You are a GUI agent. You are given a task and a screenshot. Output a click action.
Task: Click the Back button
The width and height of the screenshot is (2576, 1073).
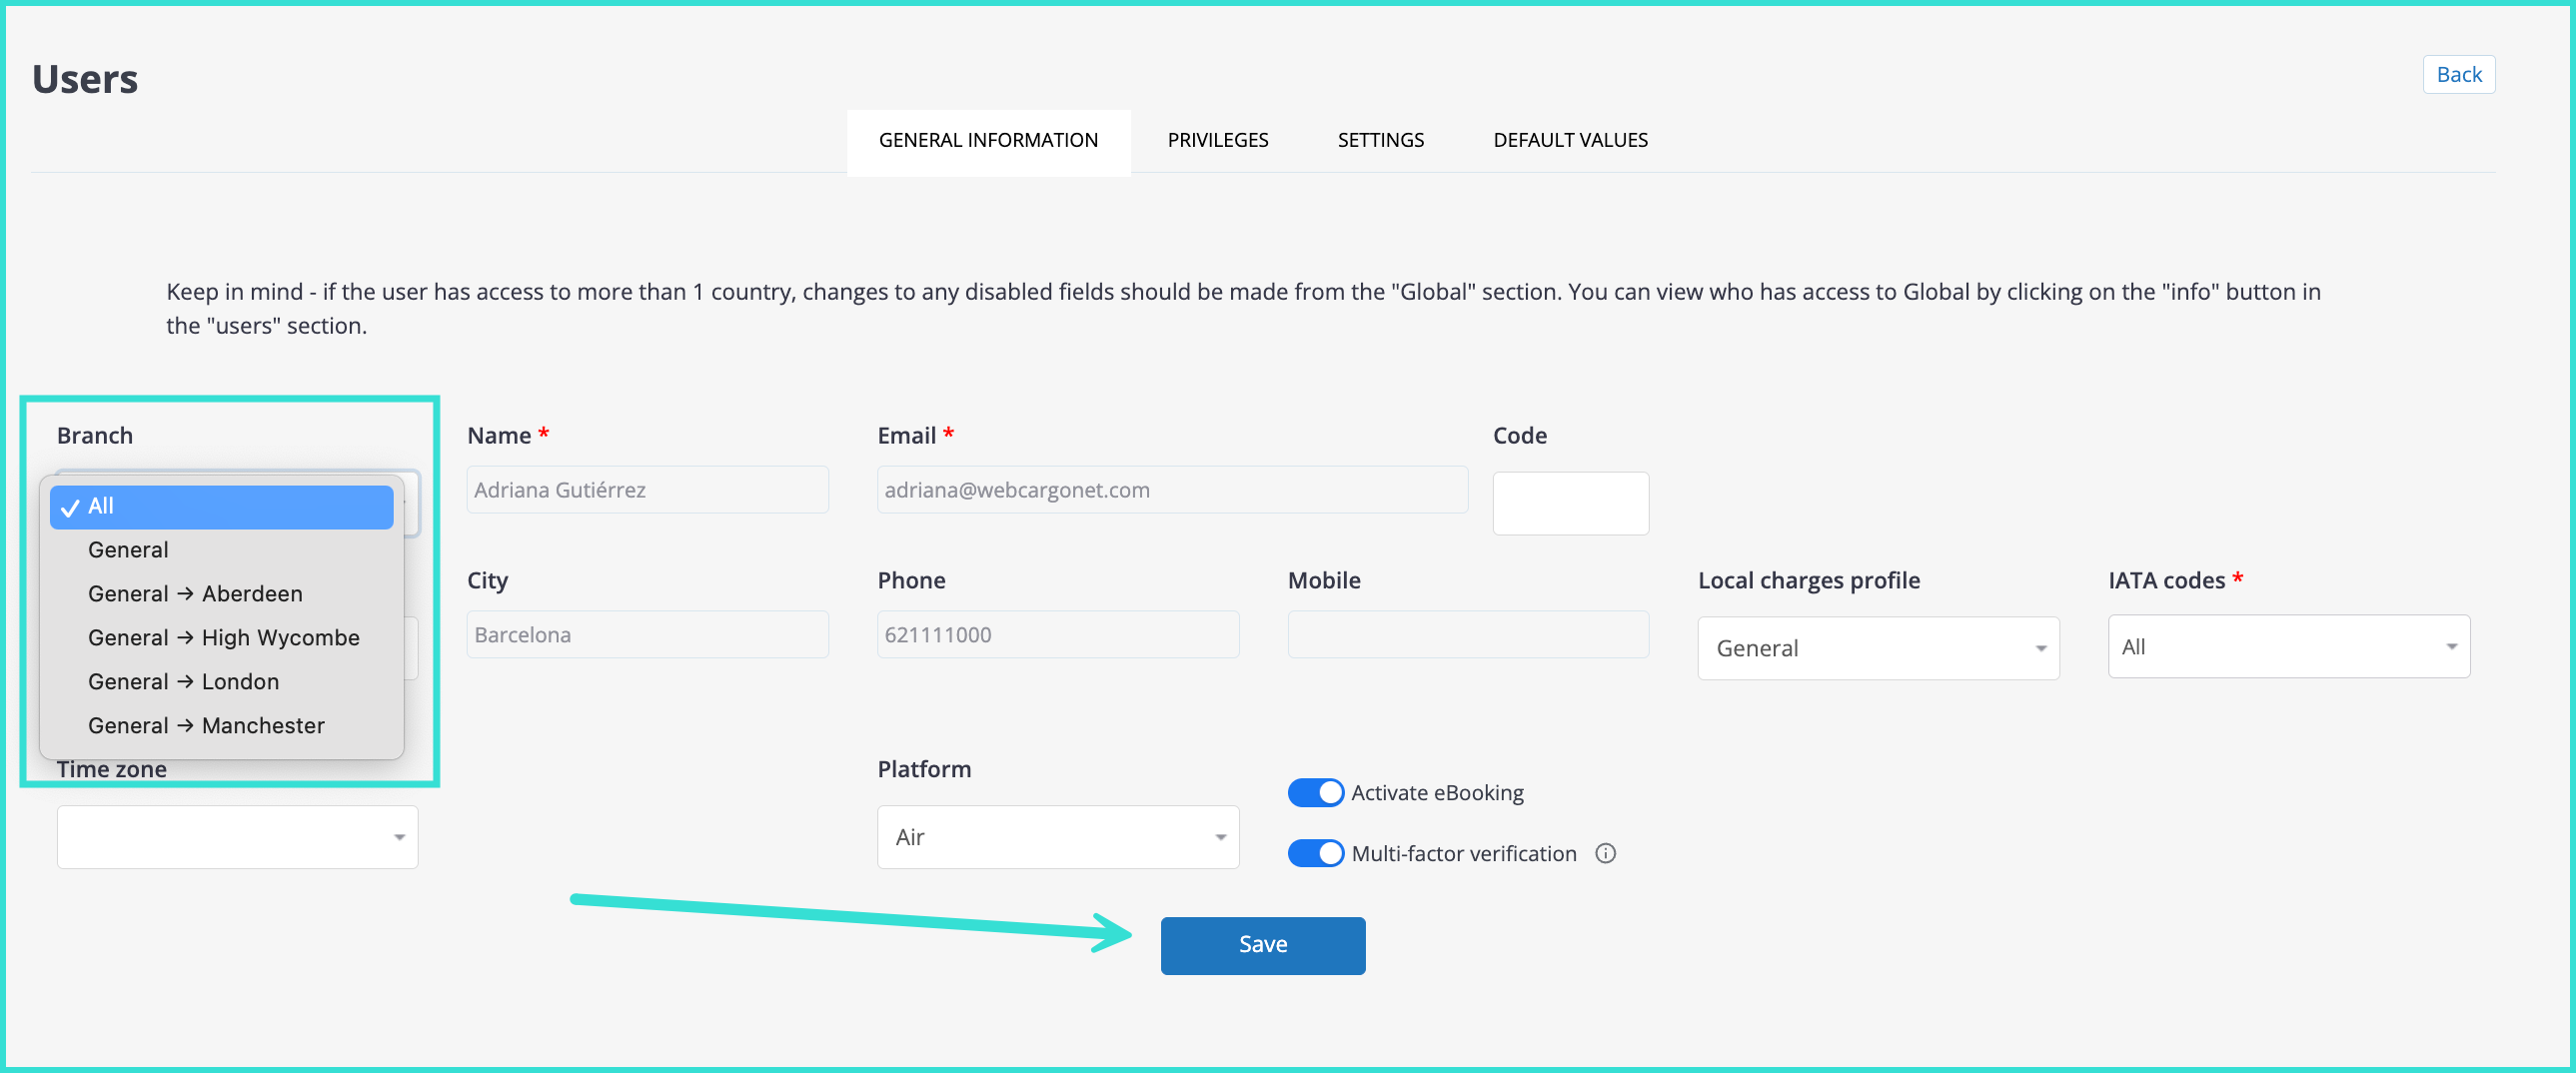(2458, 75)
